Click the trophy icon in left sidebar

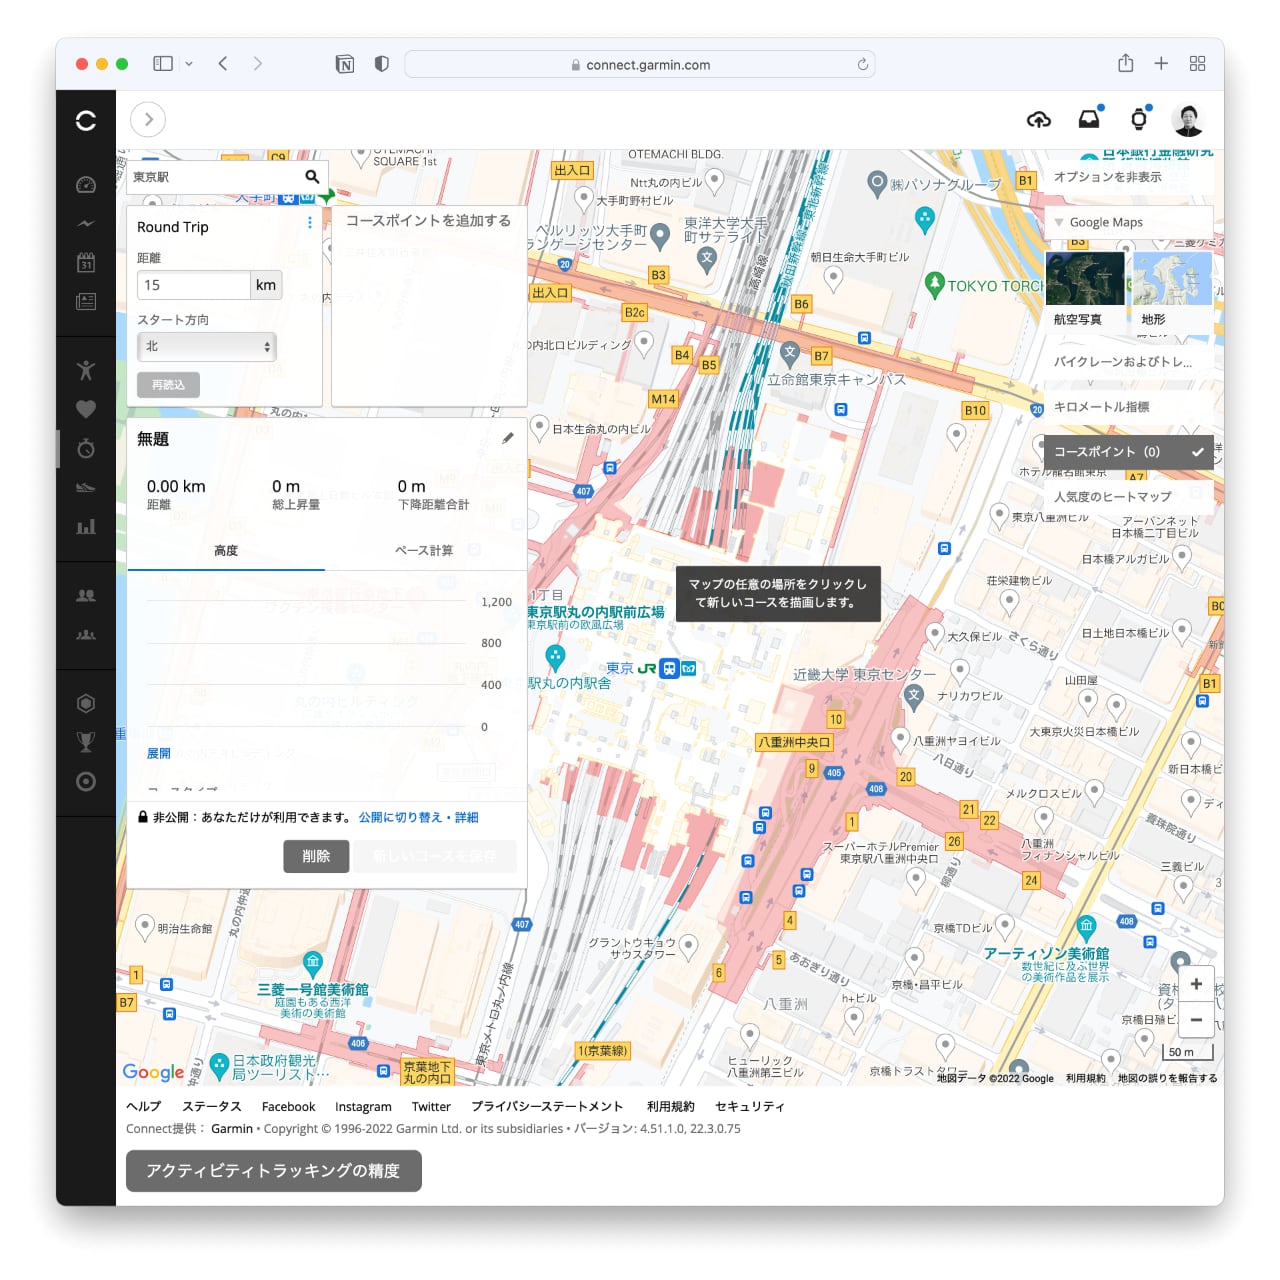(x=86, y=742)
